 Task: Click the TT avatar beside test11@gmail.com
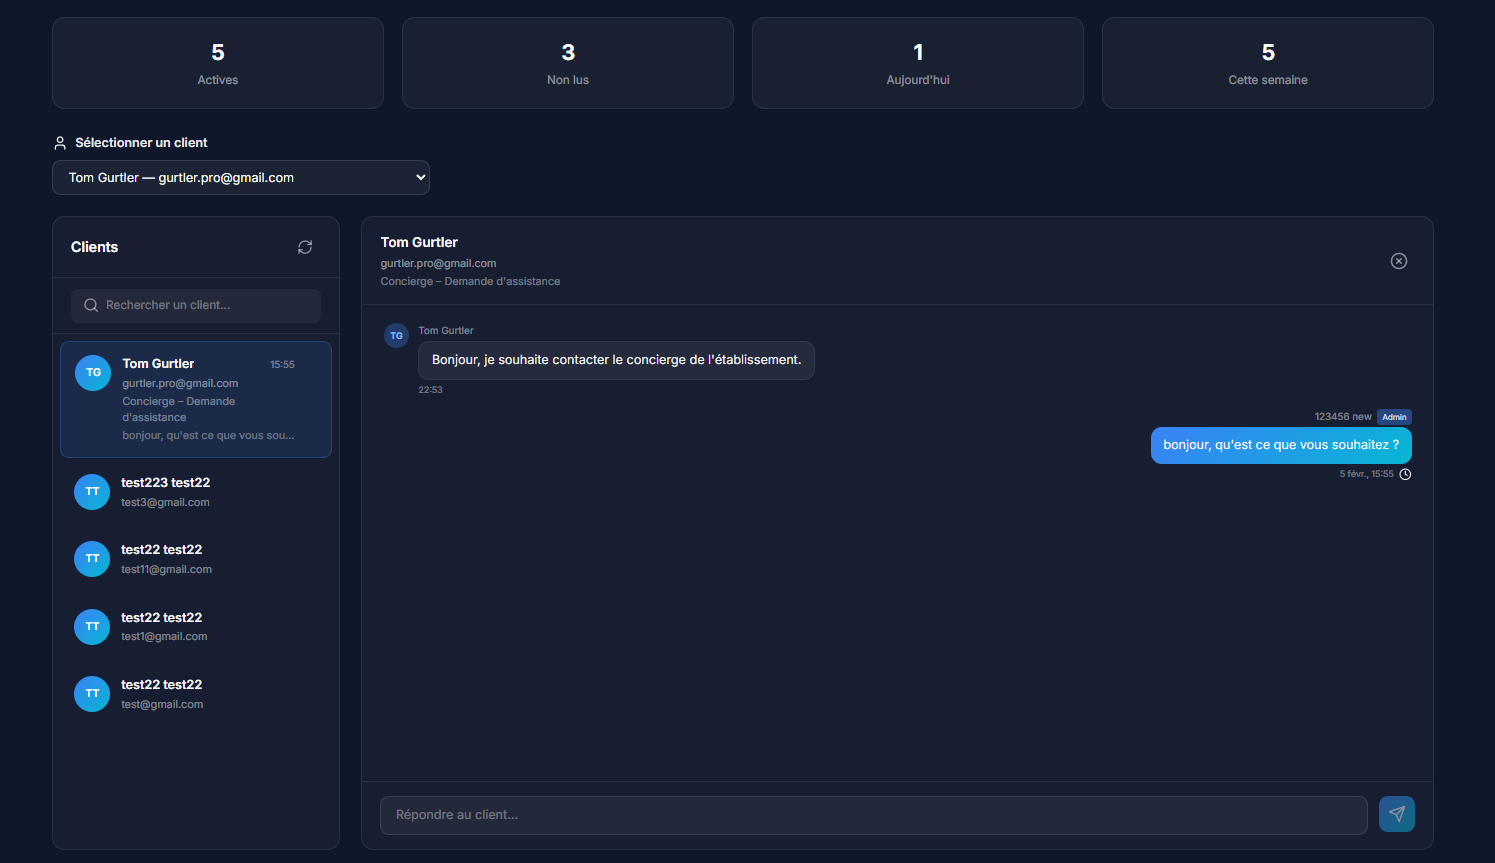92,559
